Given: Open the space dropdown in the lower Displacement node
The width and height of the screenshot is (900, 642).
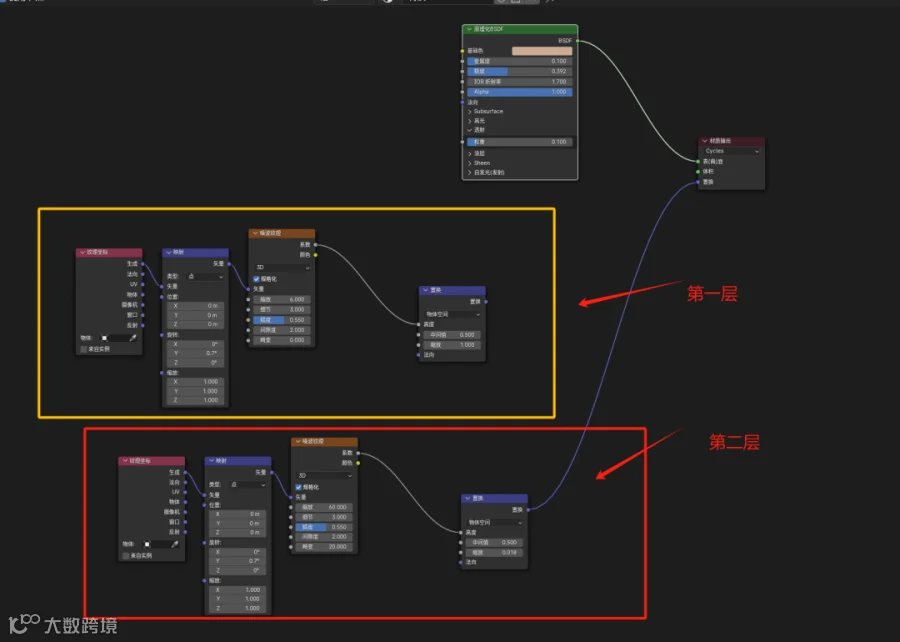Looking at the screenshot, I should pyautogui.click(x=494, y=523).
